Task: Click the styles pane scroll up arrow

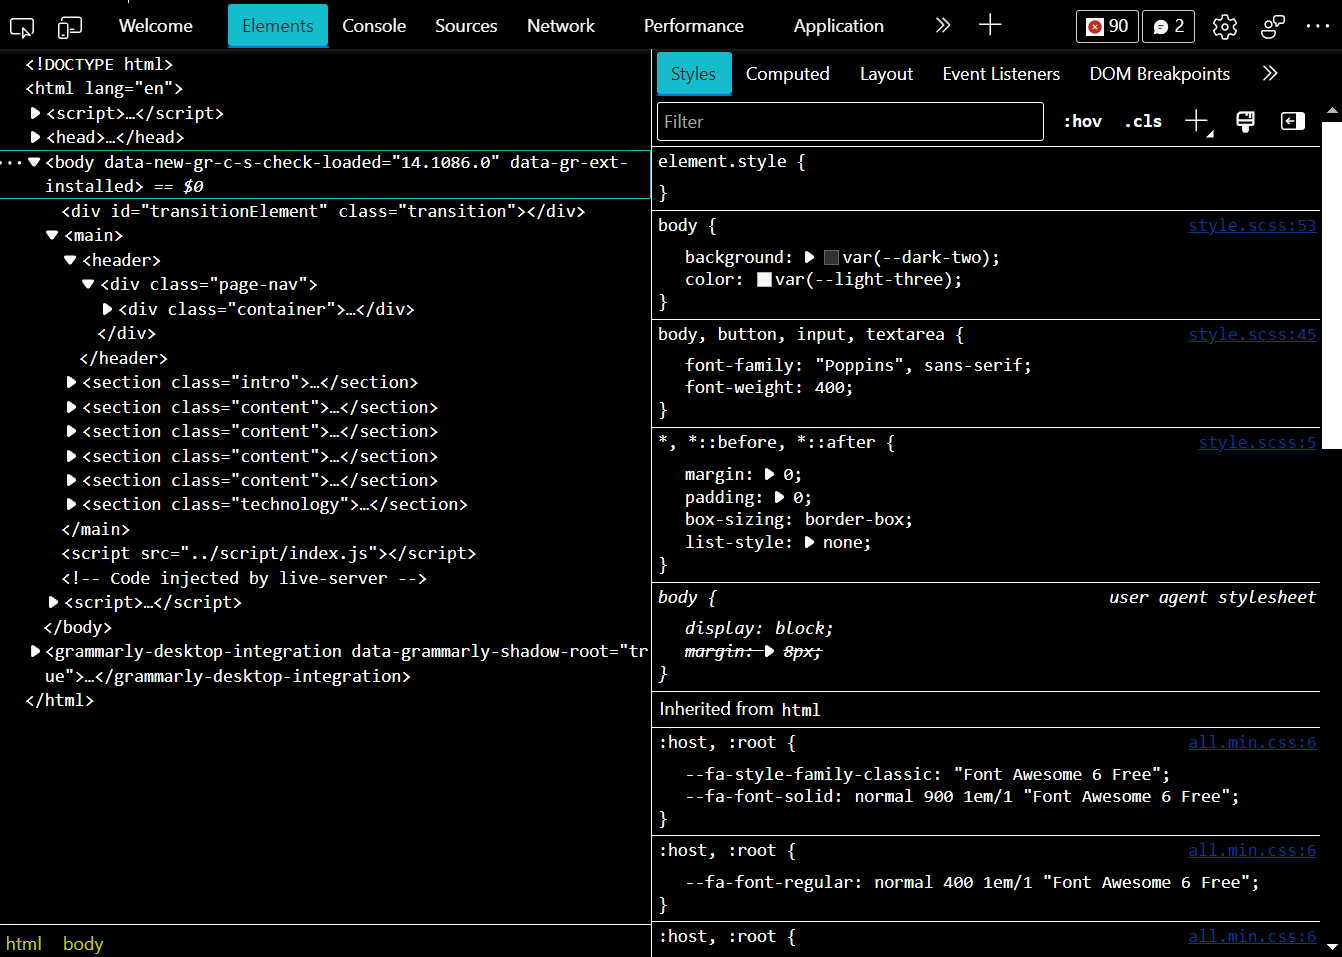Action: pyautogui.click(x=1332, y=112)
